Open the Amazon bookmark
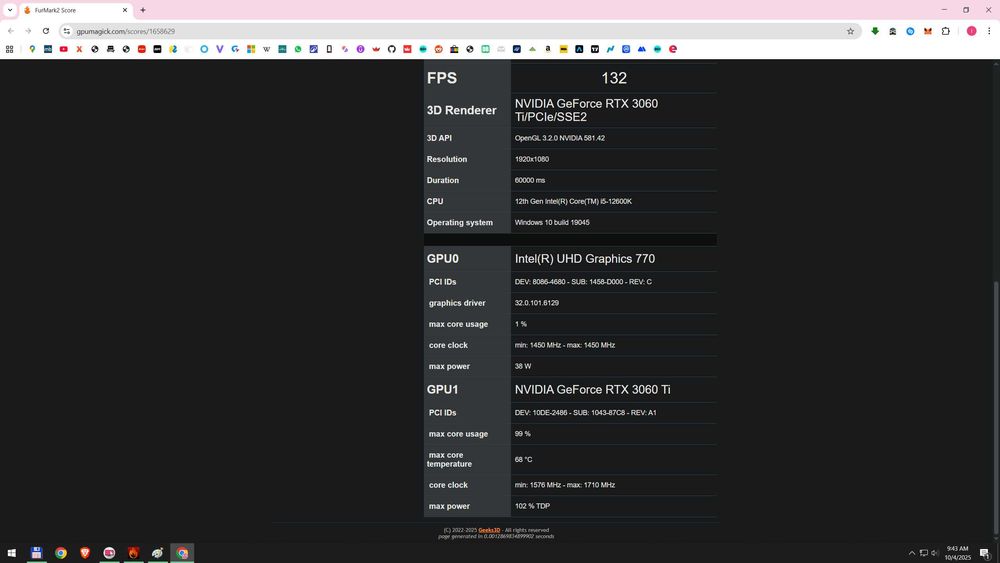 click(548, 49)
